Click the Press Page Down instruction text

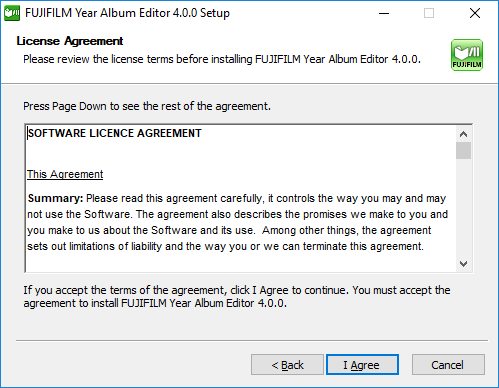click(147, 106)
